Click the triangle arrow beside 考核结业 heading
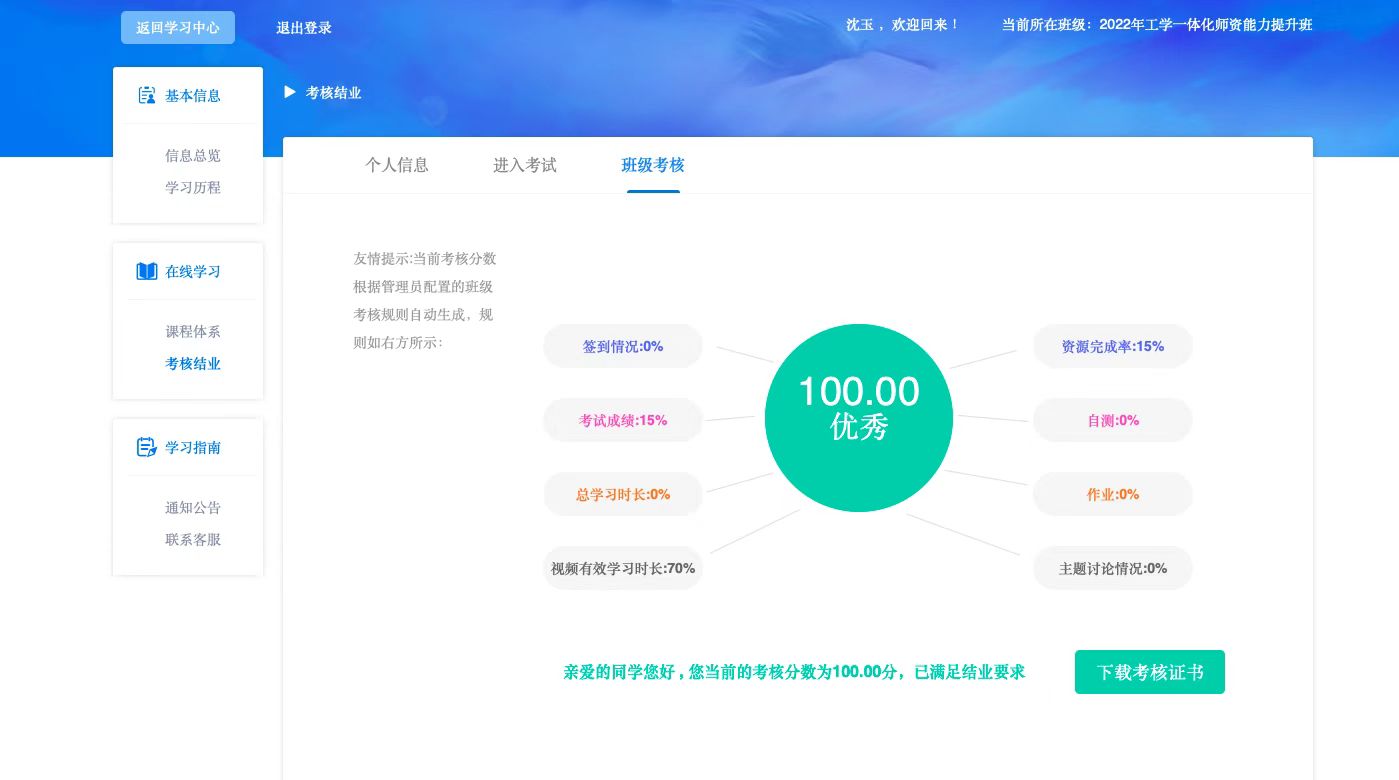The height and width of the screenshot is (780, 1399). point(290,92)
